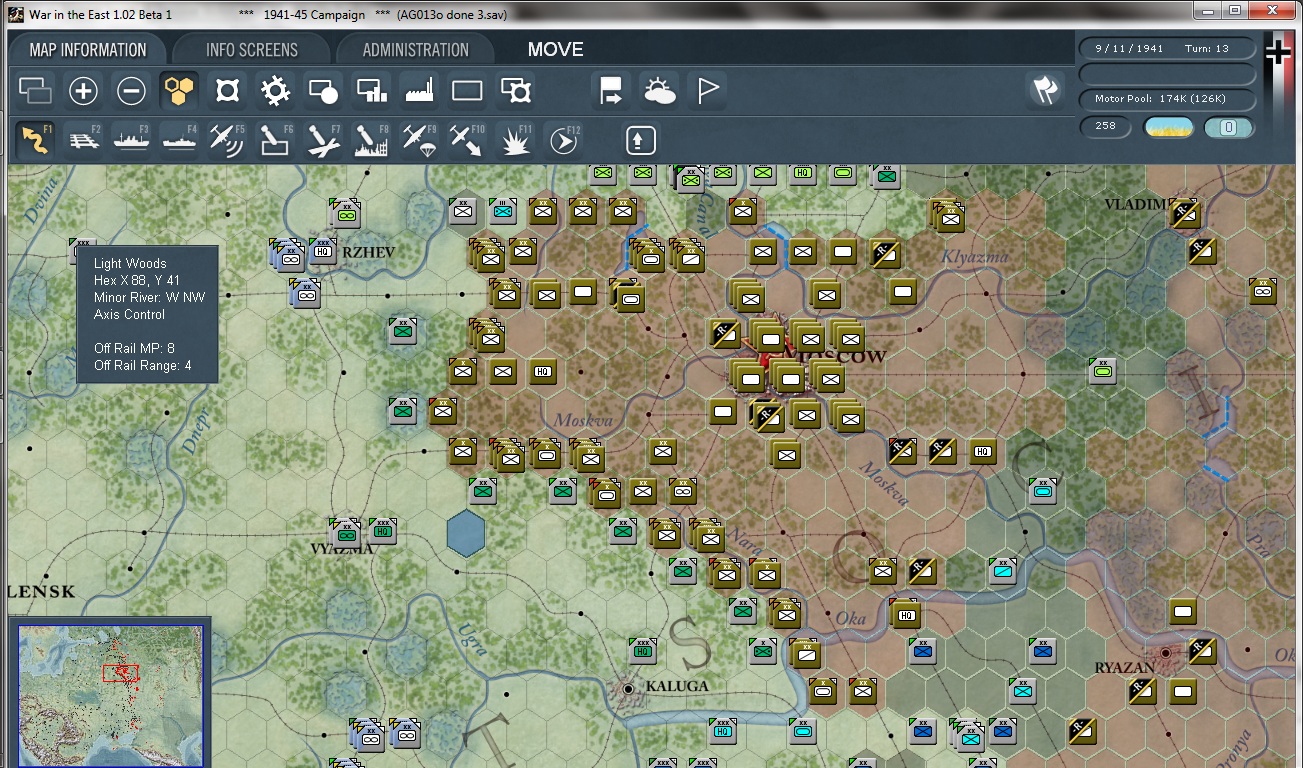Viewport: 1303px width, 768px height.
Task: Switch to the ADMINISTRATION tab
Action: pyautogui.click(x=415, y=50)
